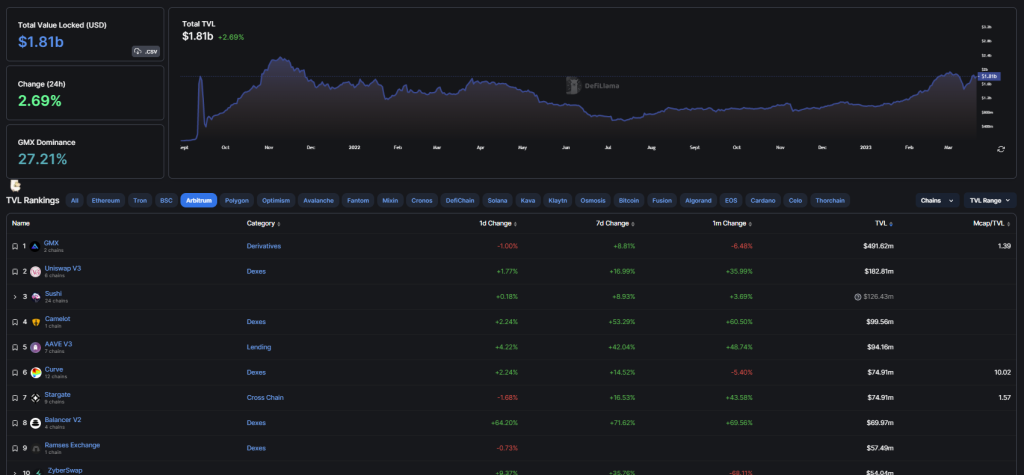Open the Sushi protocol link
This screenshot has width=1024, height=475.
click(53, 293)
